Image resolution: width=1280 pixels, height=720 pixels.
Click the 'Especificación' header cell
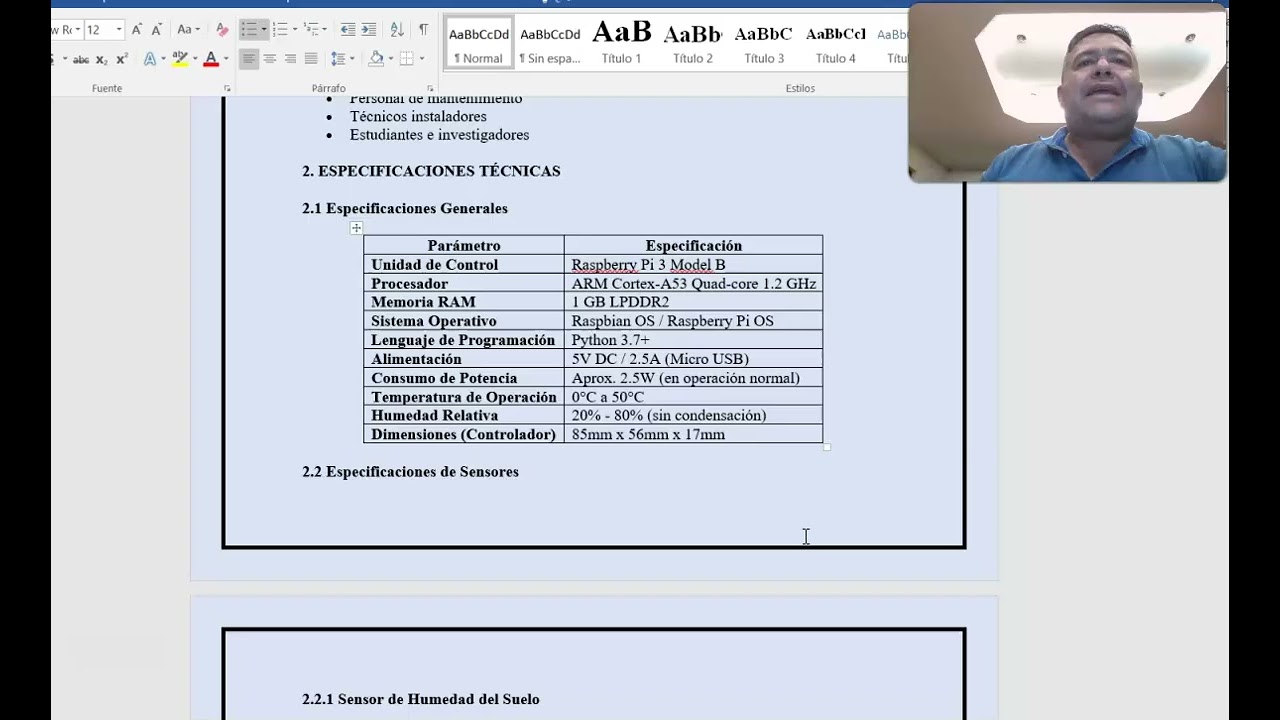click(694, 246)
